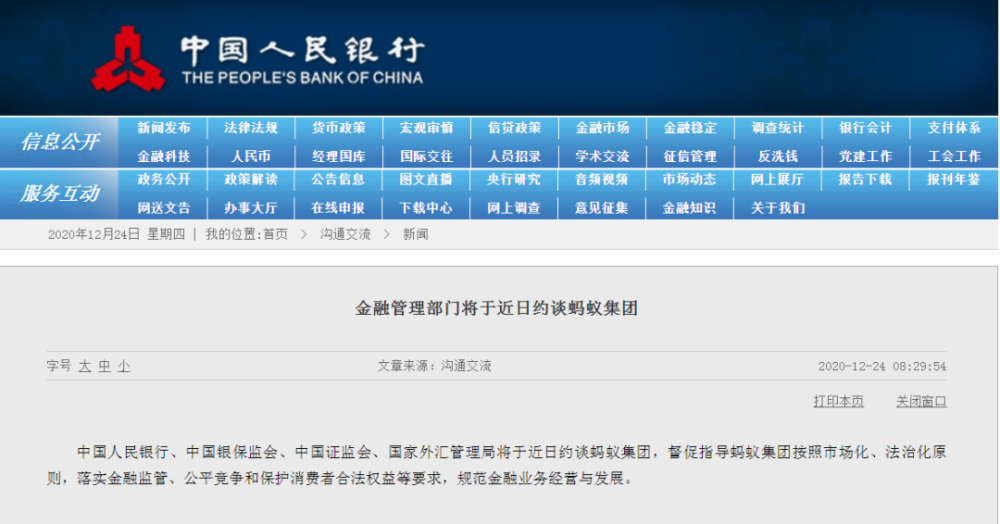Open 公告信息 page

339,180
